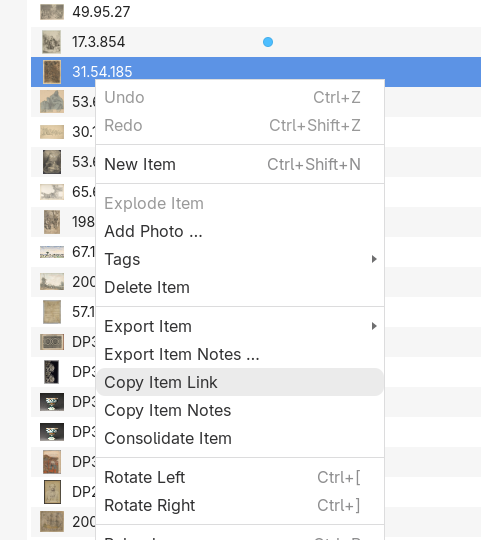
Task: Select item row 17.3.854
Action: [x=256, y=42]
